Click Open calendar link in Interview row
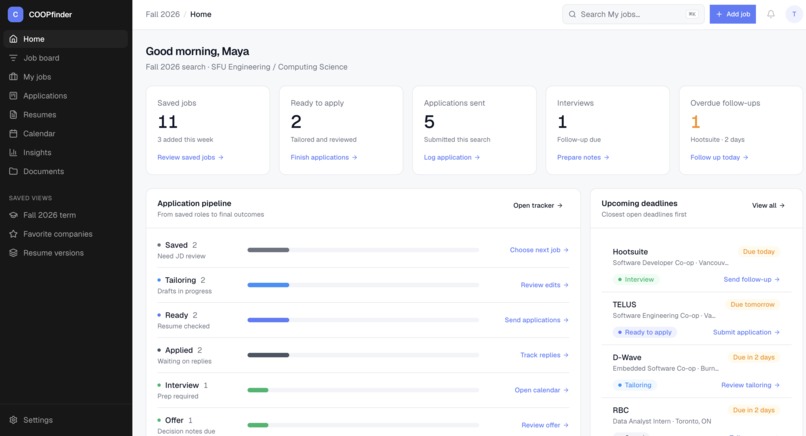 541,390
